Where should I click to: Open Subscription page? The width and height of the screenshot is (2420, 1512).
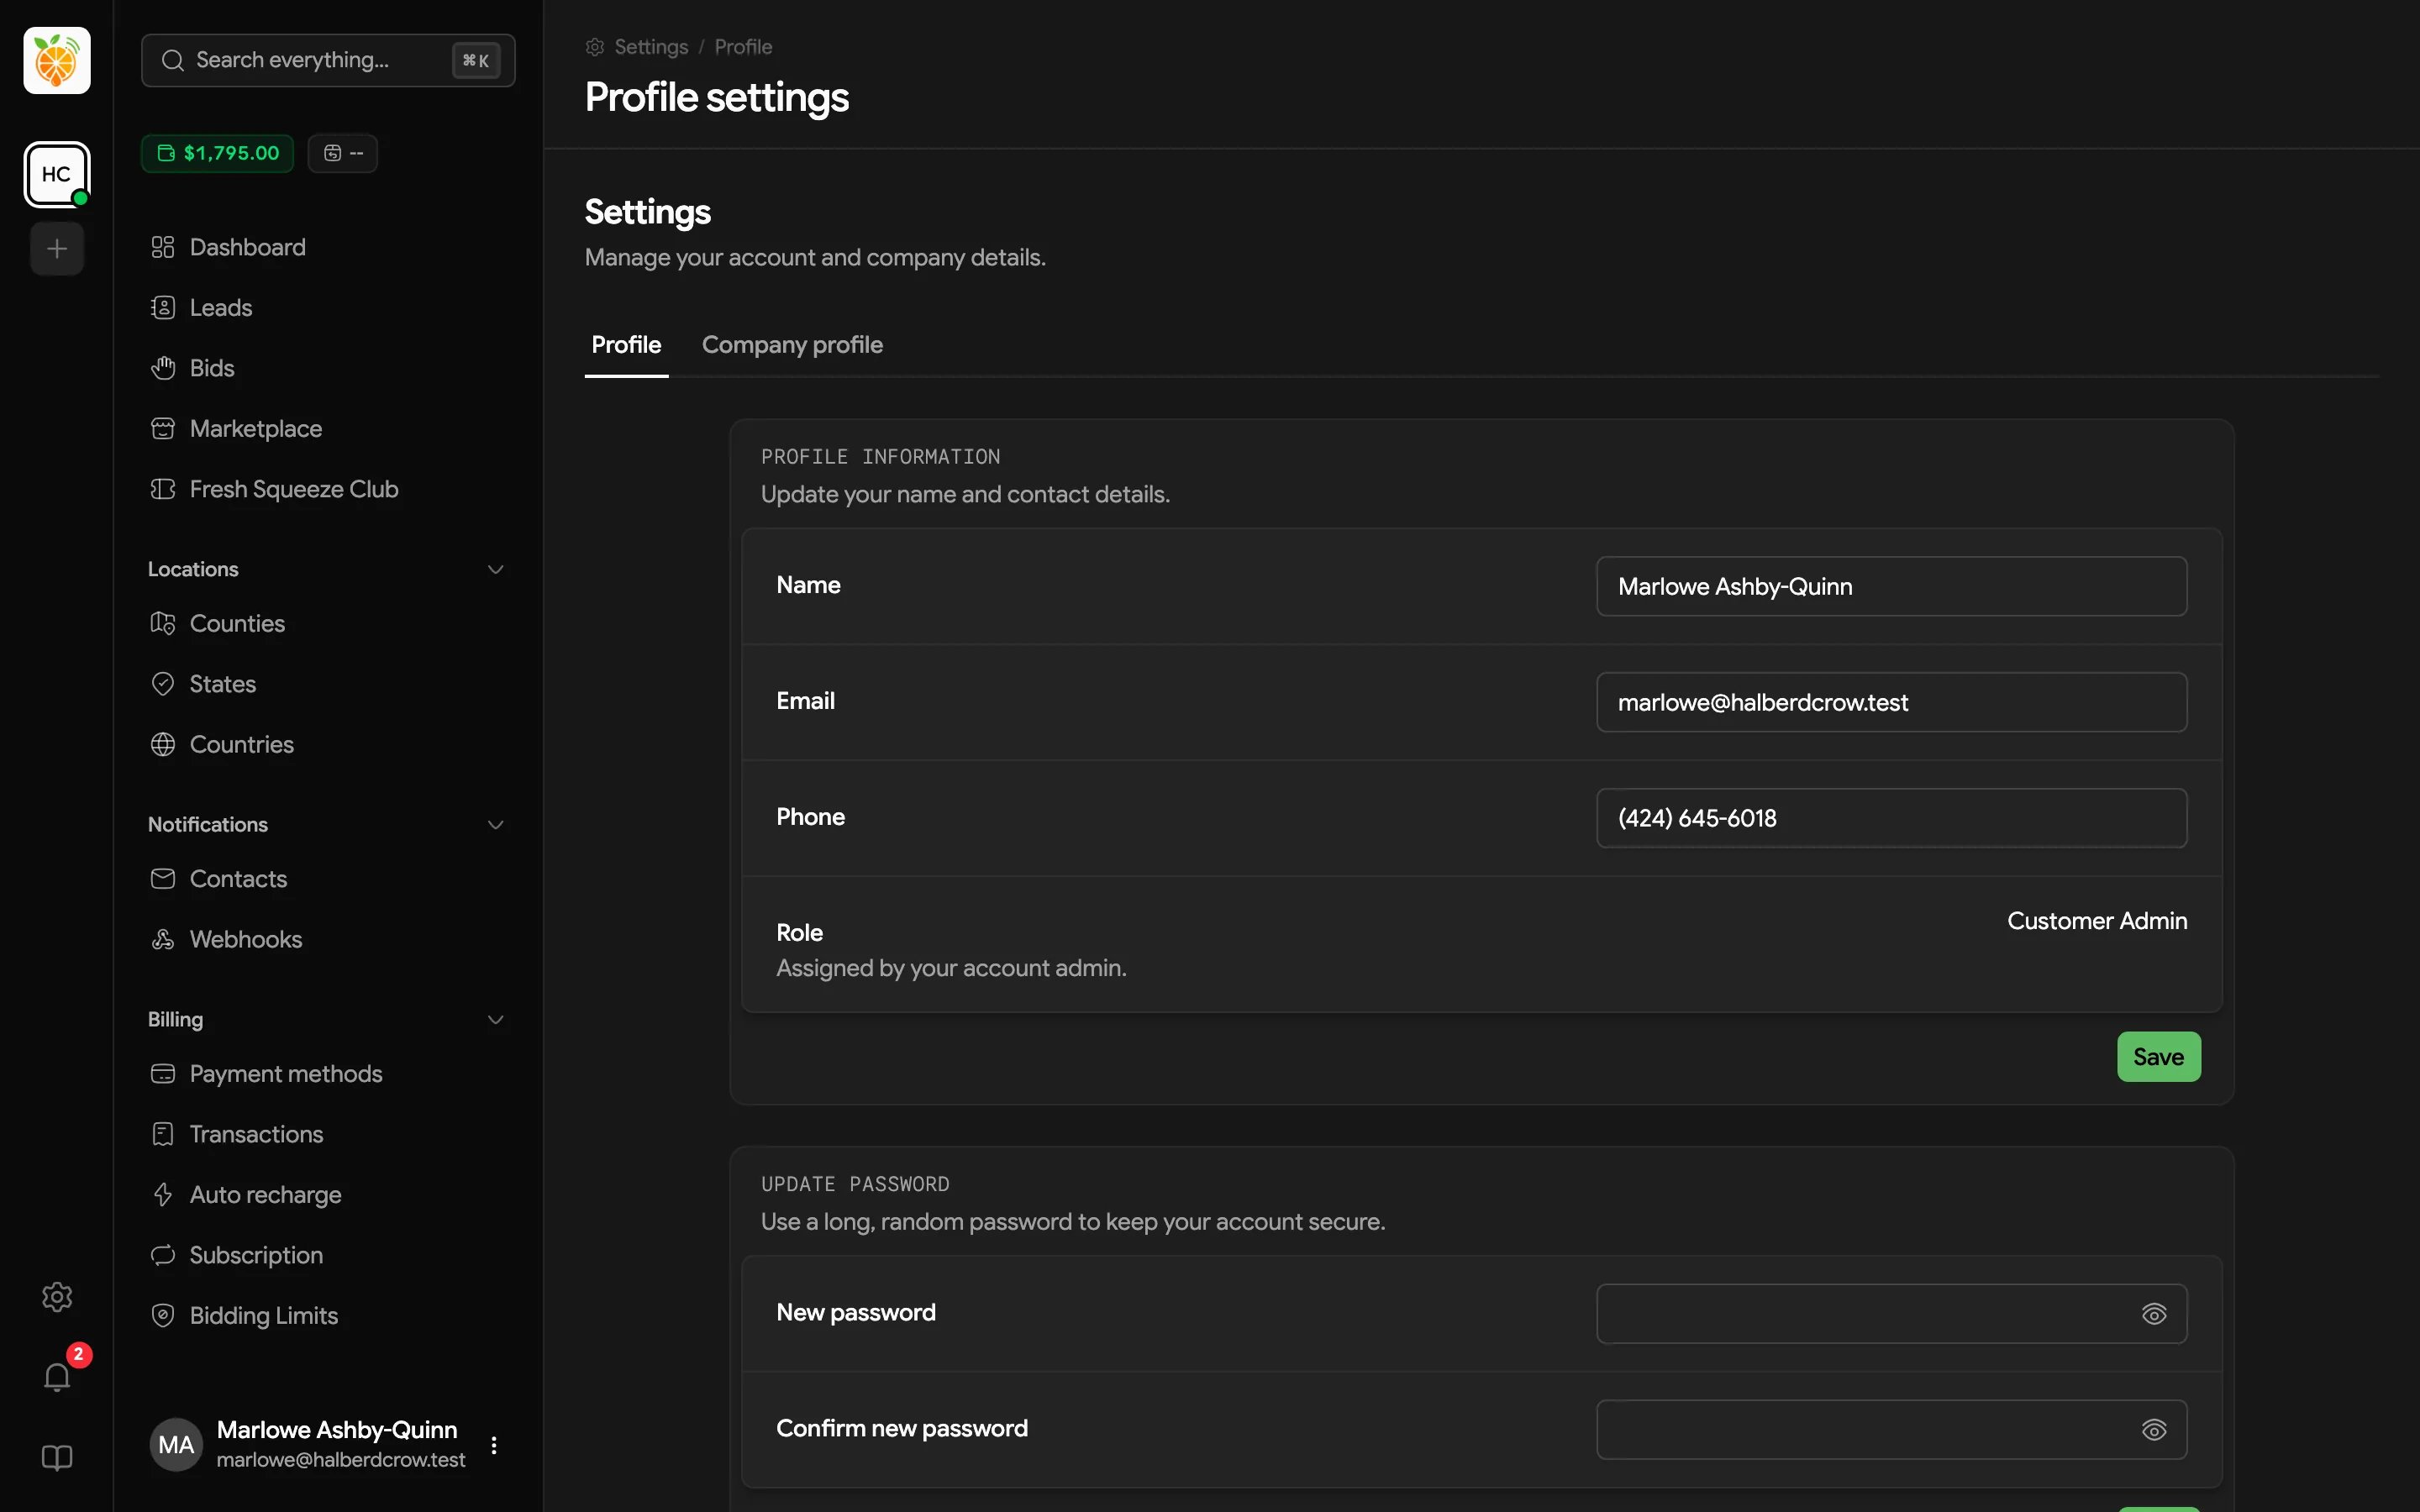[x=328, y=1255]
